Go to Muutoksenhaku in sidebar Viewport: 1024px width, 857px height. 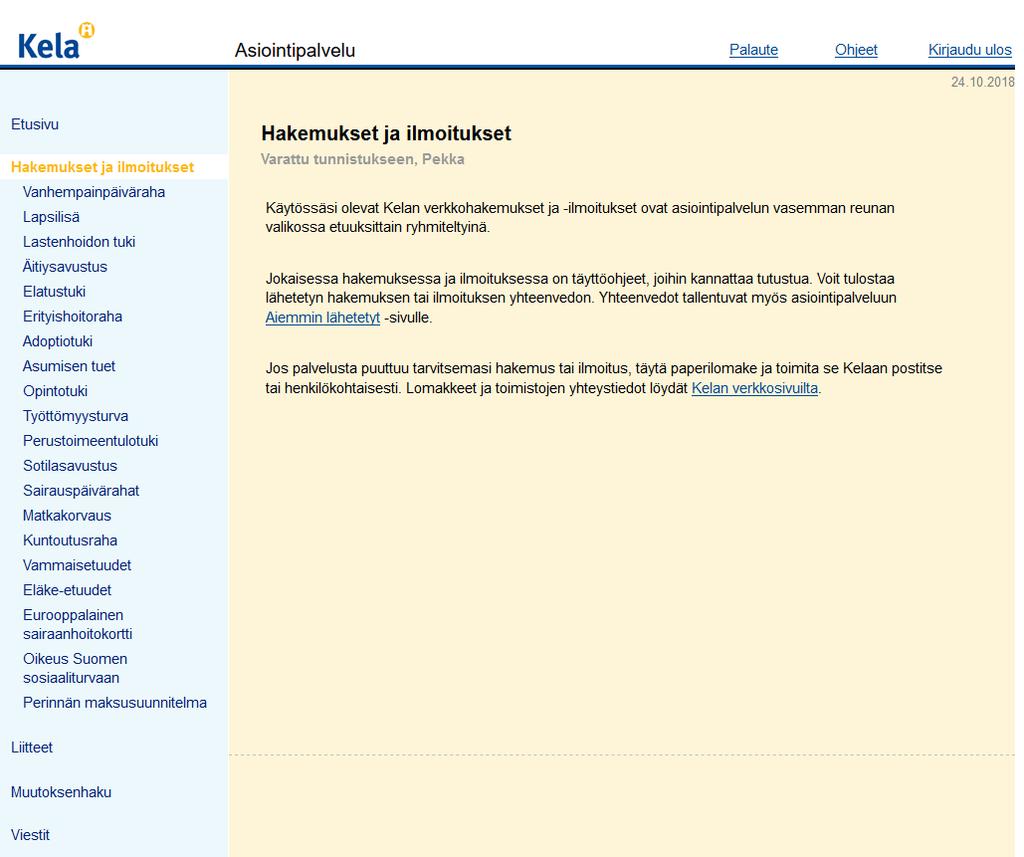pyautogui.click(x=61, y=792)
